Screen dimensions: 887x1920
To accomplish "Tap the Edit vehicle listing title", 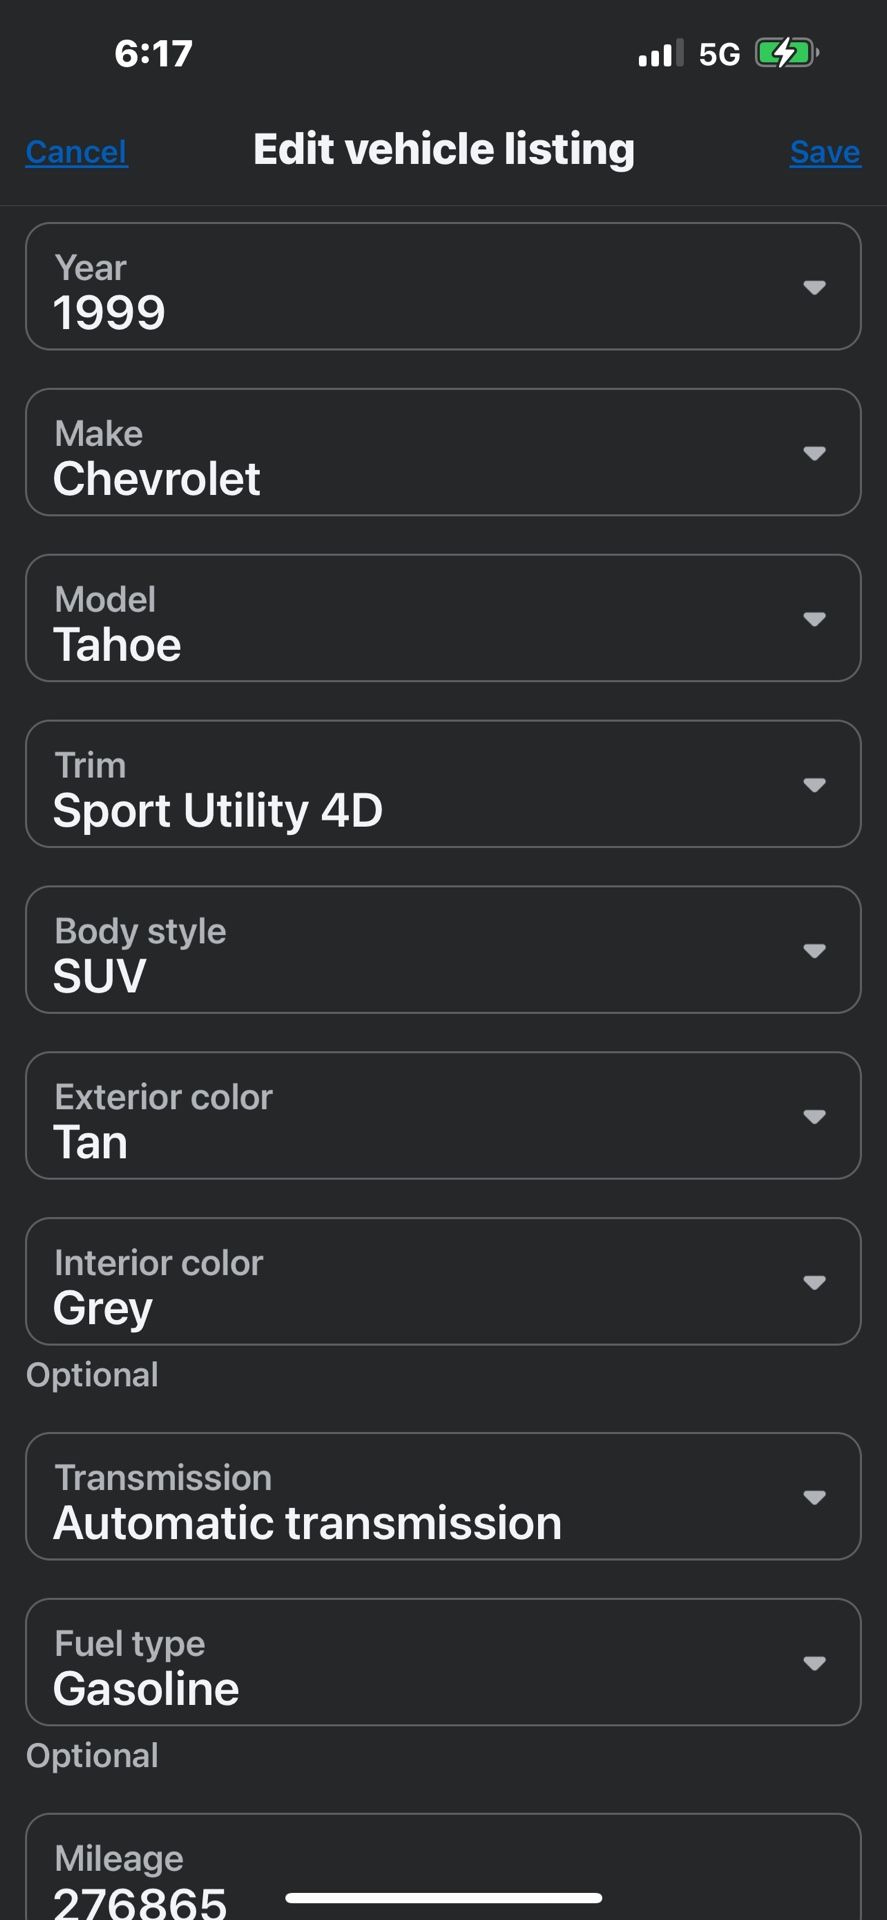I will (444, 150).
